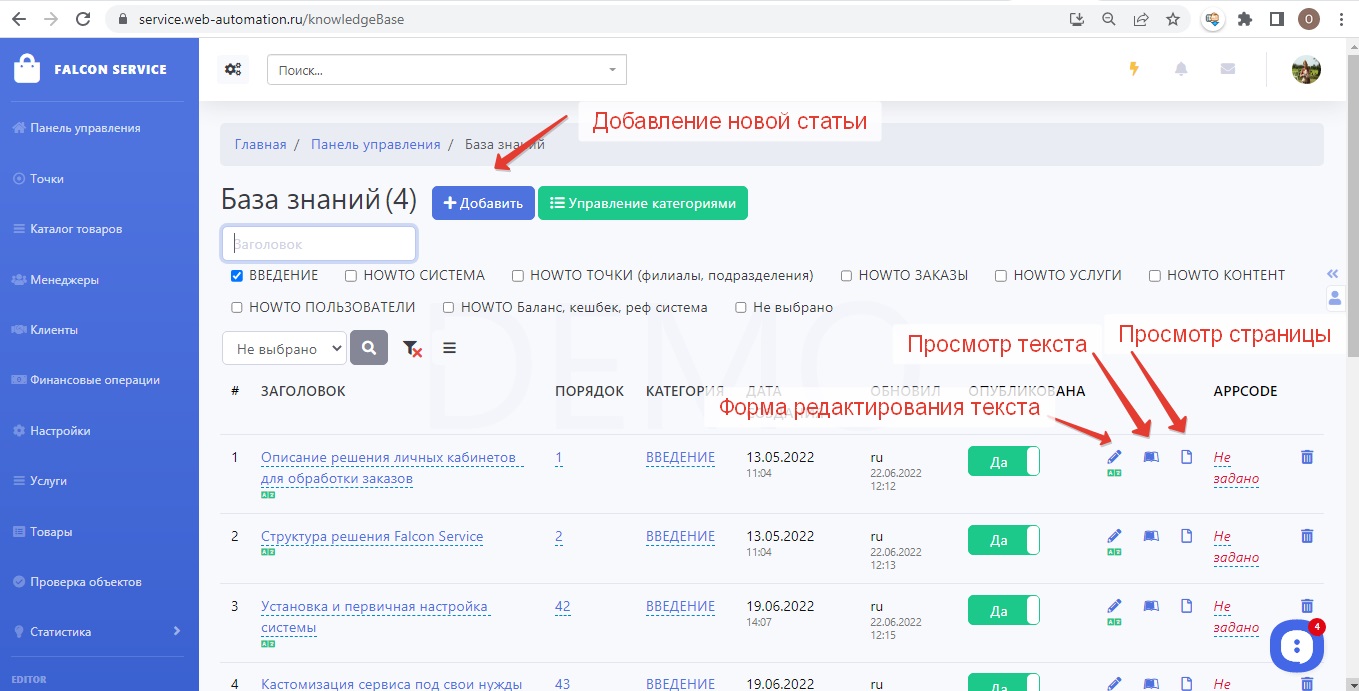Click the Добавить button
This screenshot has width=1359, height=691.
point(483,203)
